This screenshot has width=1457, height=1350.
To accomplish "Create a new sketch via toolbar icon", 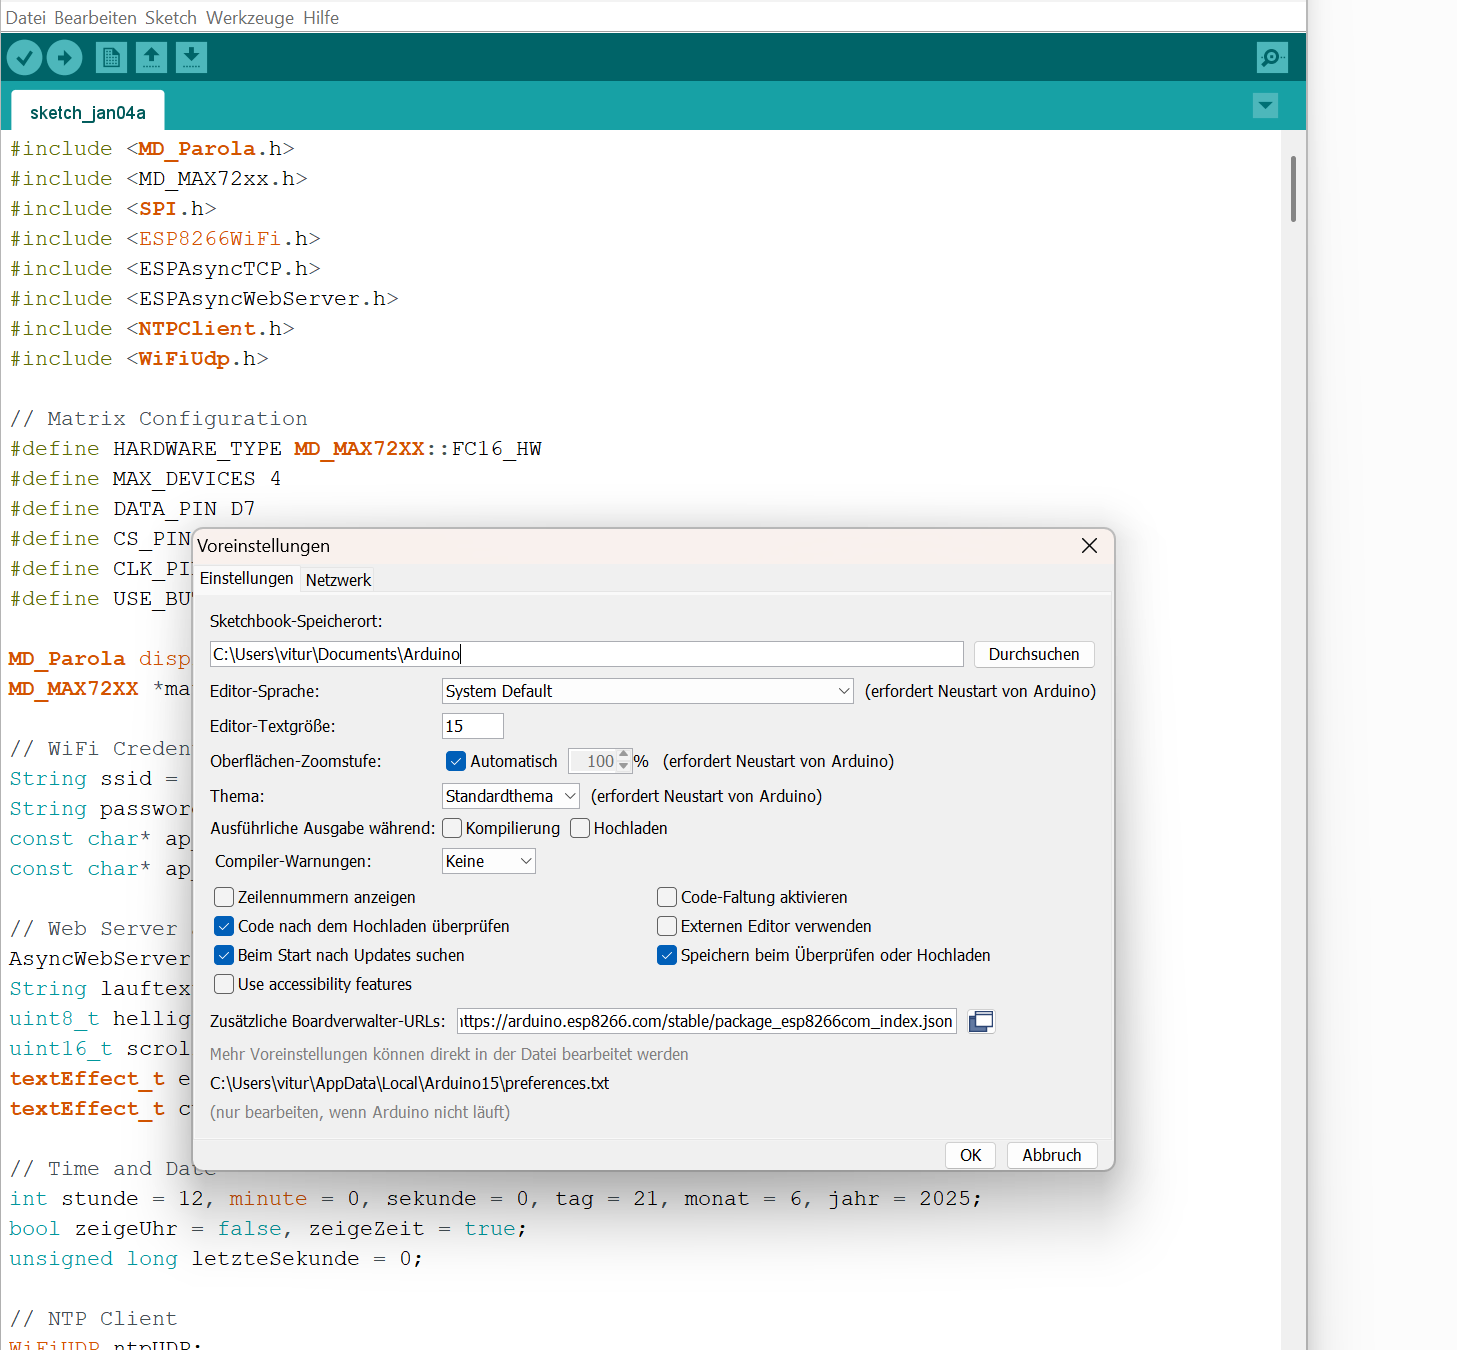I will pyautogui.click(x=111, y=58).
